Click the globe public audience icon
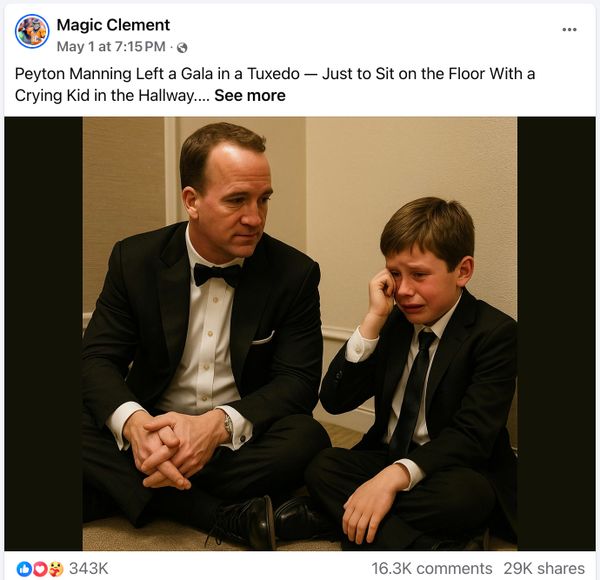This screenshot has height=580, width=600. click(182, 47)
